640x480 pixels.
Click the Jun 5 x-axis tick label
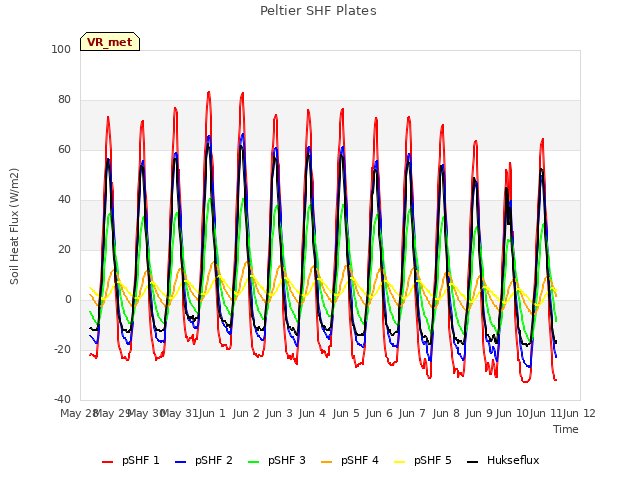[346, 413]
